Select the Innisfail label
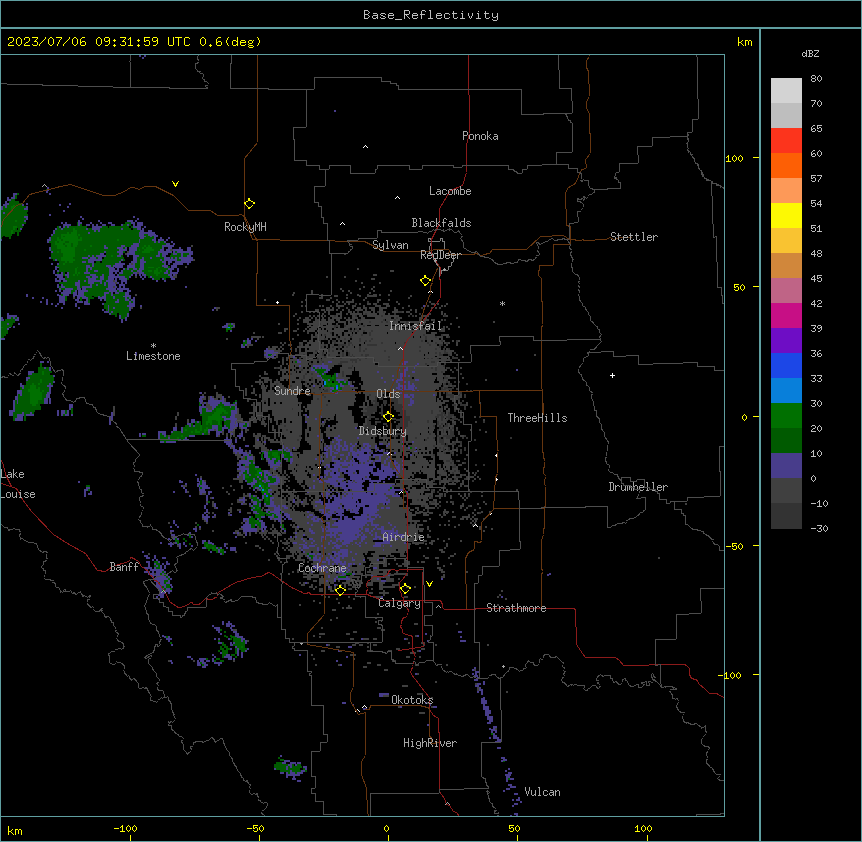 tap(416, 326)
